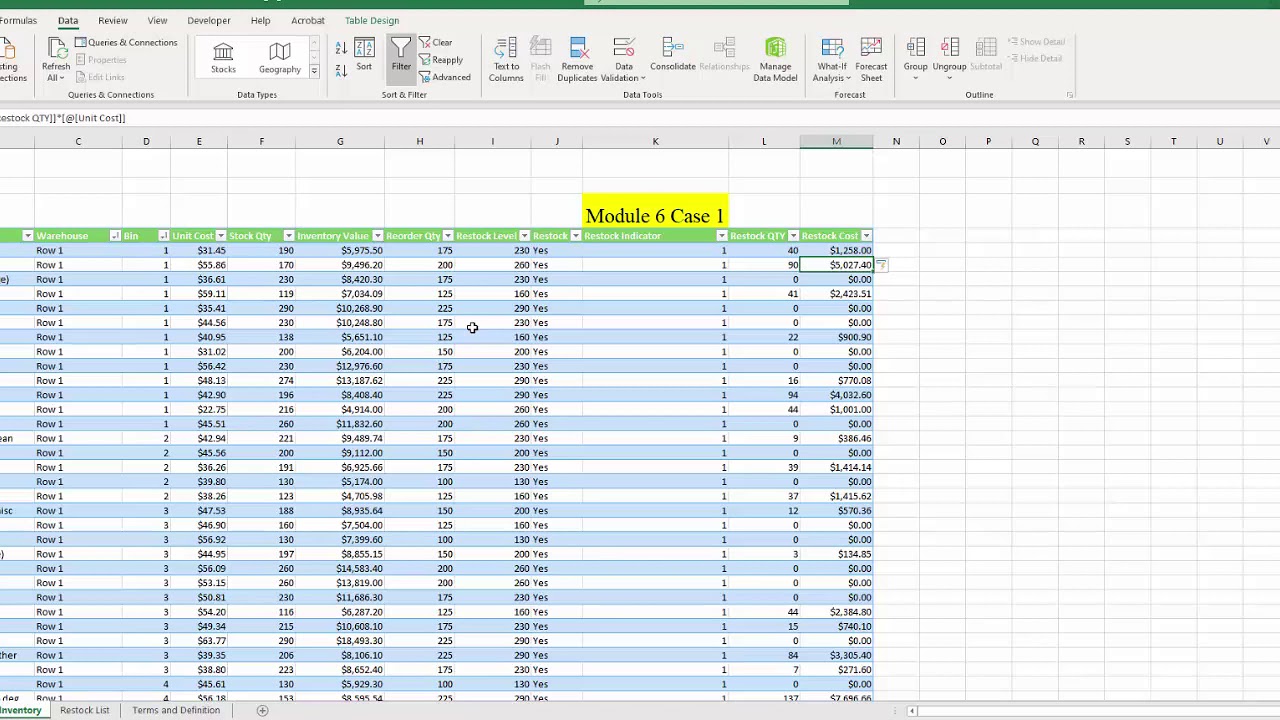This screenshot has width=1280, height=720.
Task: Click the formula bar
Action: 640,118
